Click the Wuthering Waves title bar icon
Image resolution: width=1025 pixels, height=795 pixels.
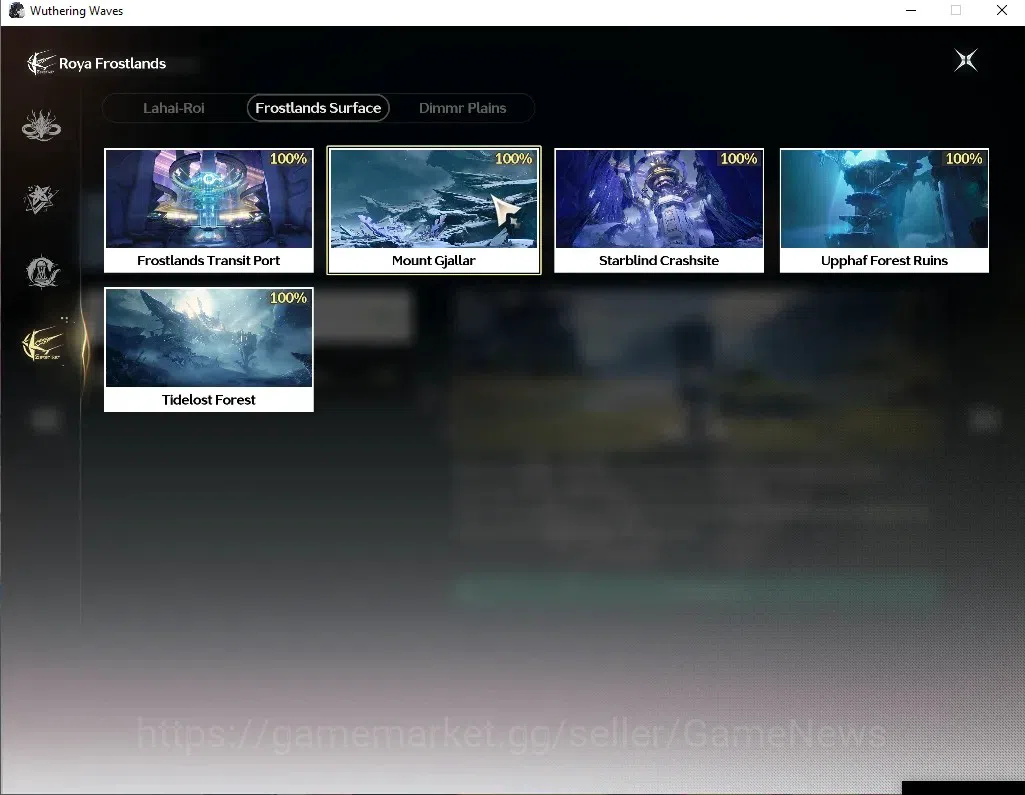(16, 10)
